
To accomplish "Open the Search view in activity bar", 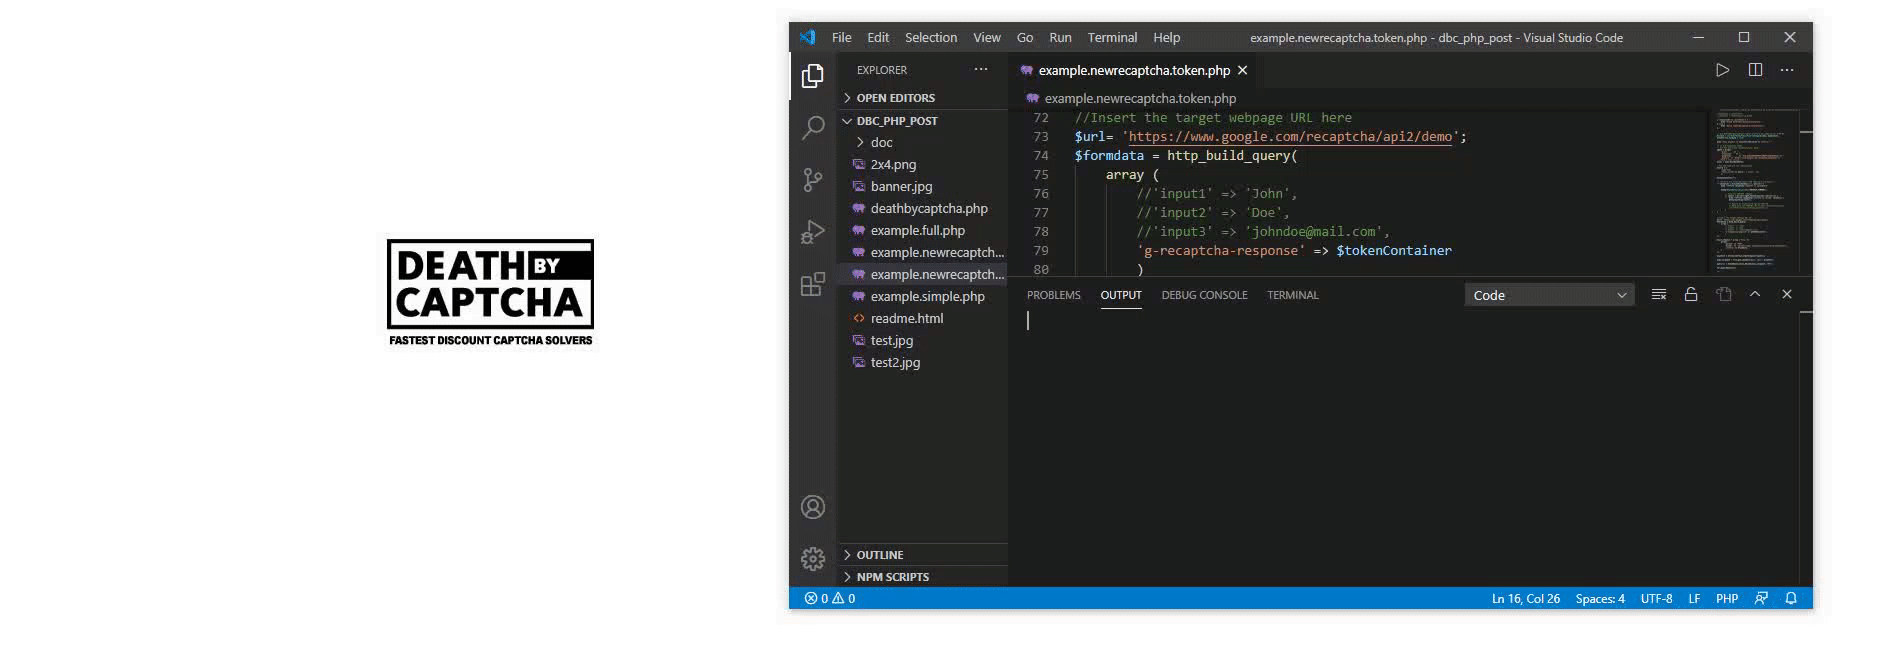I will point(813,128).
